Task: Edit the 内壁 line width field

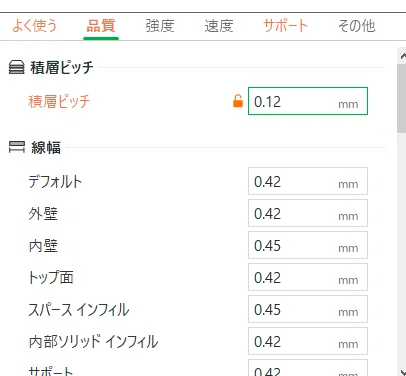Action: tap(308, 245)
